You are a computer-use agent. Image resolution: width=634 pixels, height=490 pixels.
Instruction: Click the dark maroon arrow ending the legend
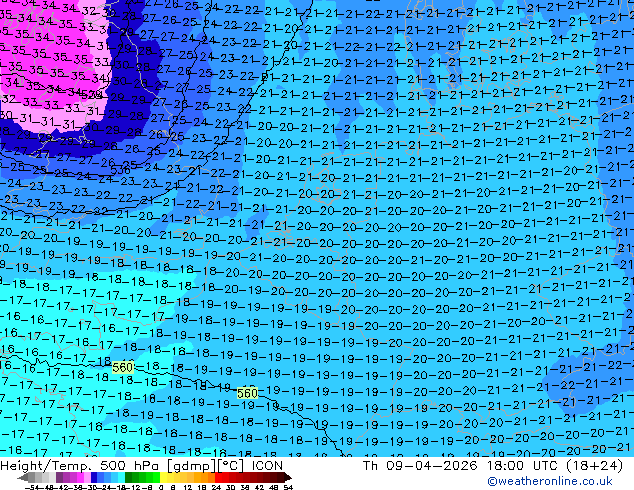(288, 477)
